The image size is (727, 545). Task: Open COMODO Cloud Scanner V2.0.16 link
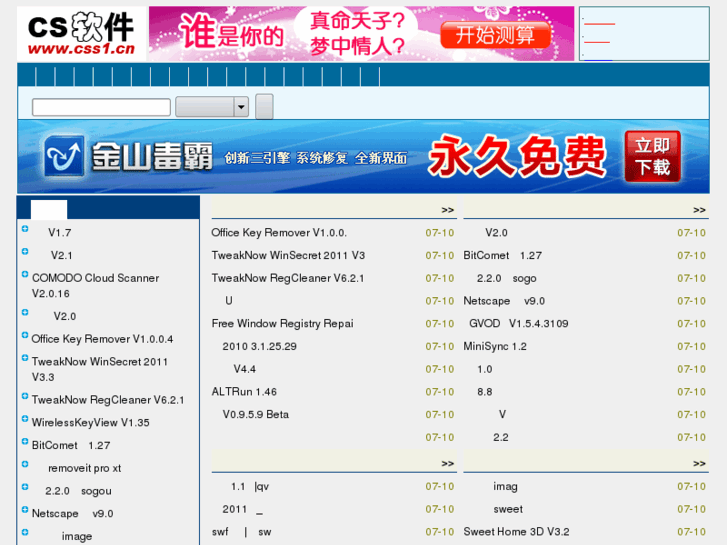tap(96, 286)
